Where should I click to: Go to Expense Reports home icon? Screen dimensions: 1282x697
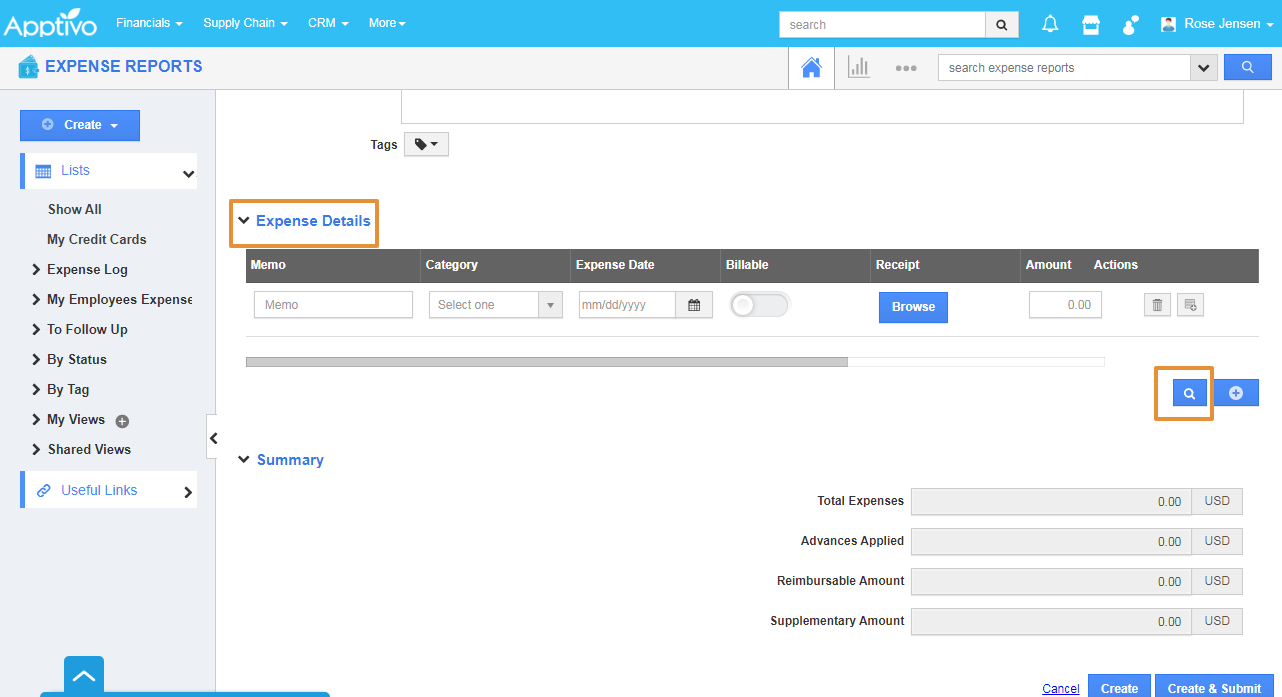(x=811, y=68)
